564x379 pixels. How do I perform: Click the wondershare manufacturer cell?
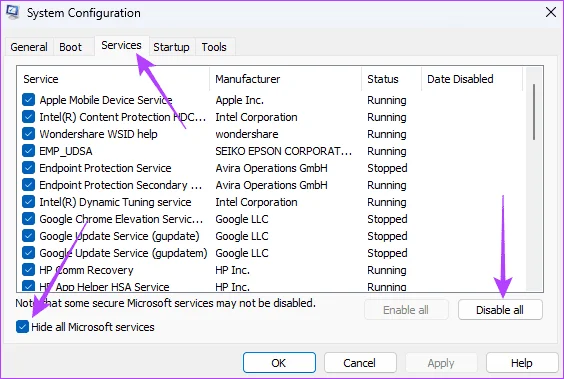pyautogui.click(x=247, y=134)
